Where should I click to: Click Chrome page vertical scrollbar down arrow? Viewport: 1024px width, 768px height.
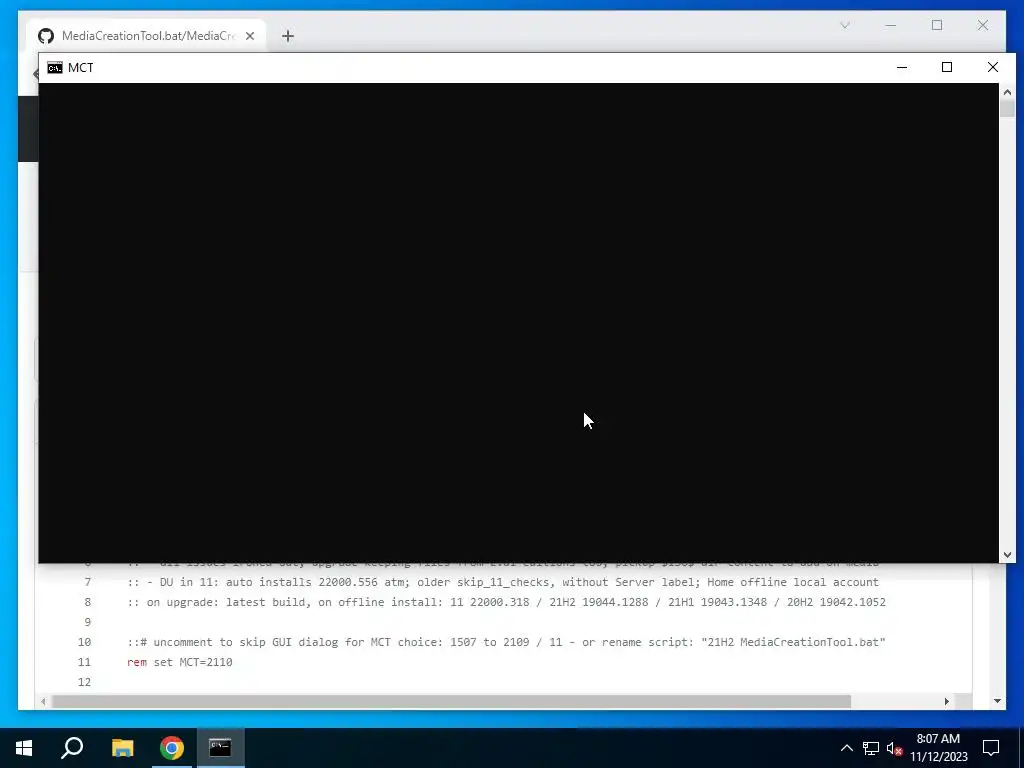(x=997, y=701)
